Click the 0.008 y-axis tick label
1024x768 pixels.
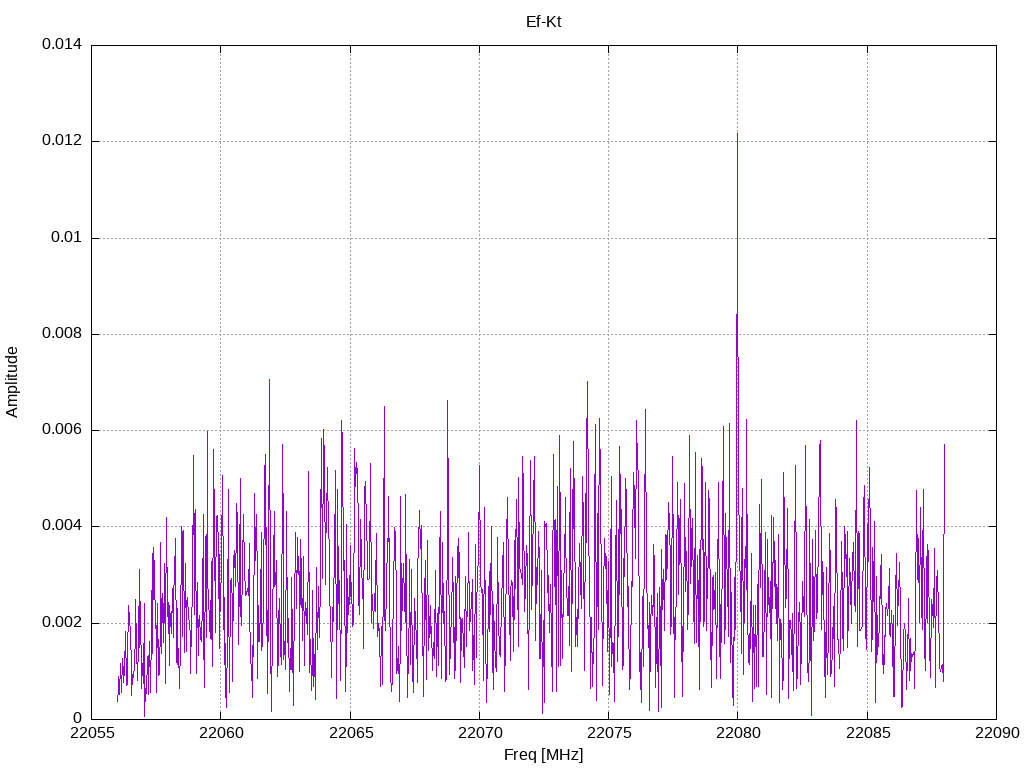(61, 334)
